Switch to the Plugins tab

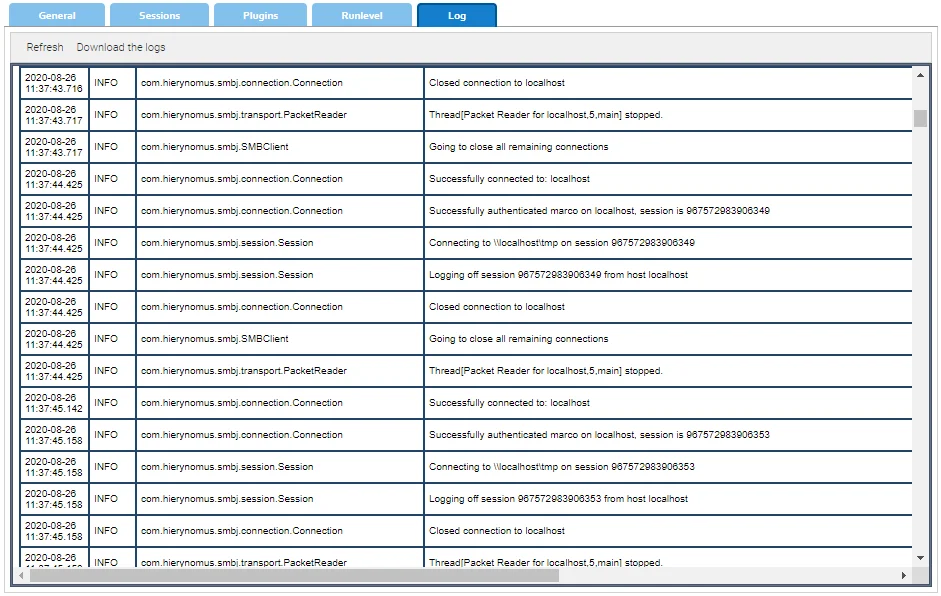coord(260,14)
